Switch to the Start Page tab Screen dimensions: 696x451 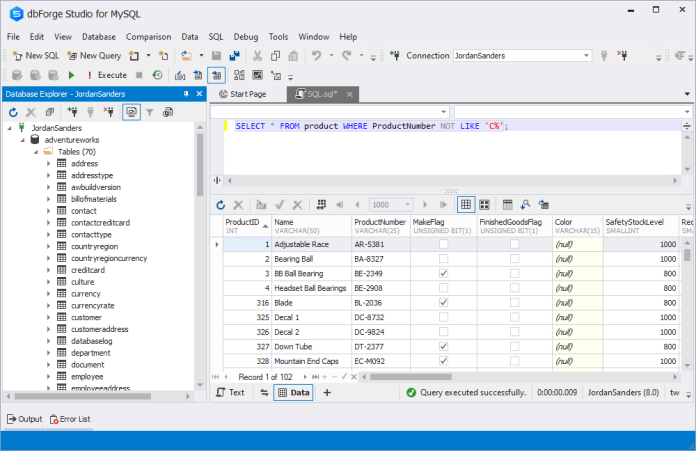tap(247, 94)
